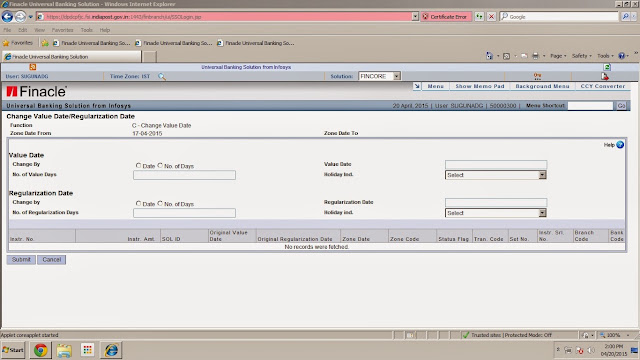Open Regularization Holiday Ind. dropdown
The image size is (640, 360).
tap(496, 213)
